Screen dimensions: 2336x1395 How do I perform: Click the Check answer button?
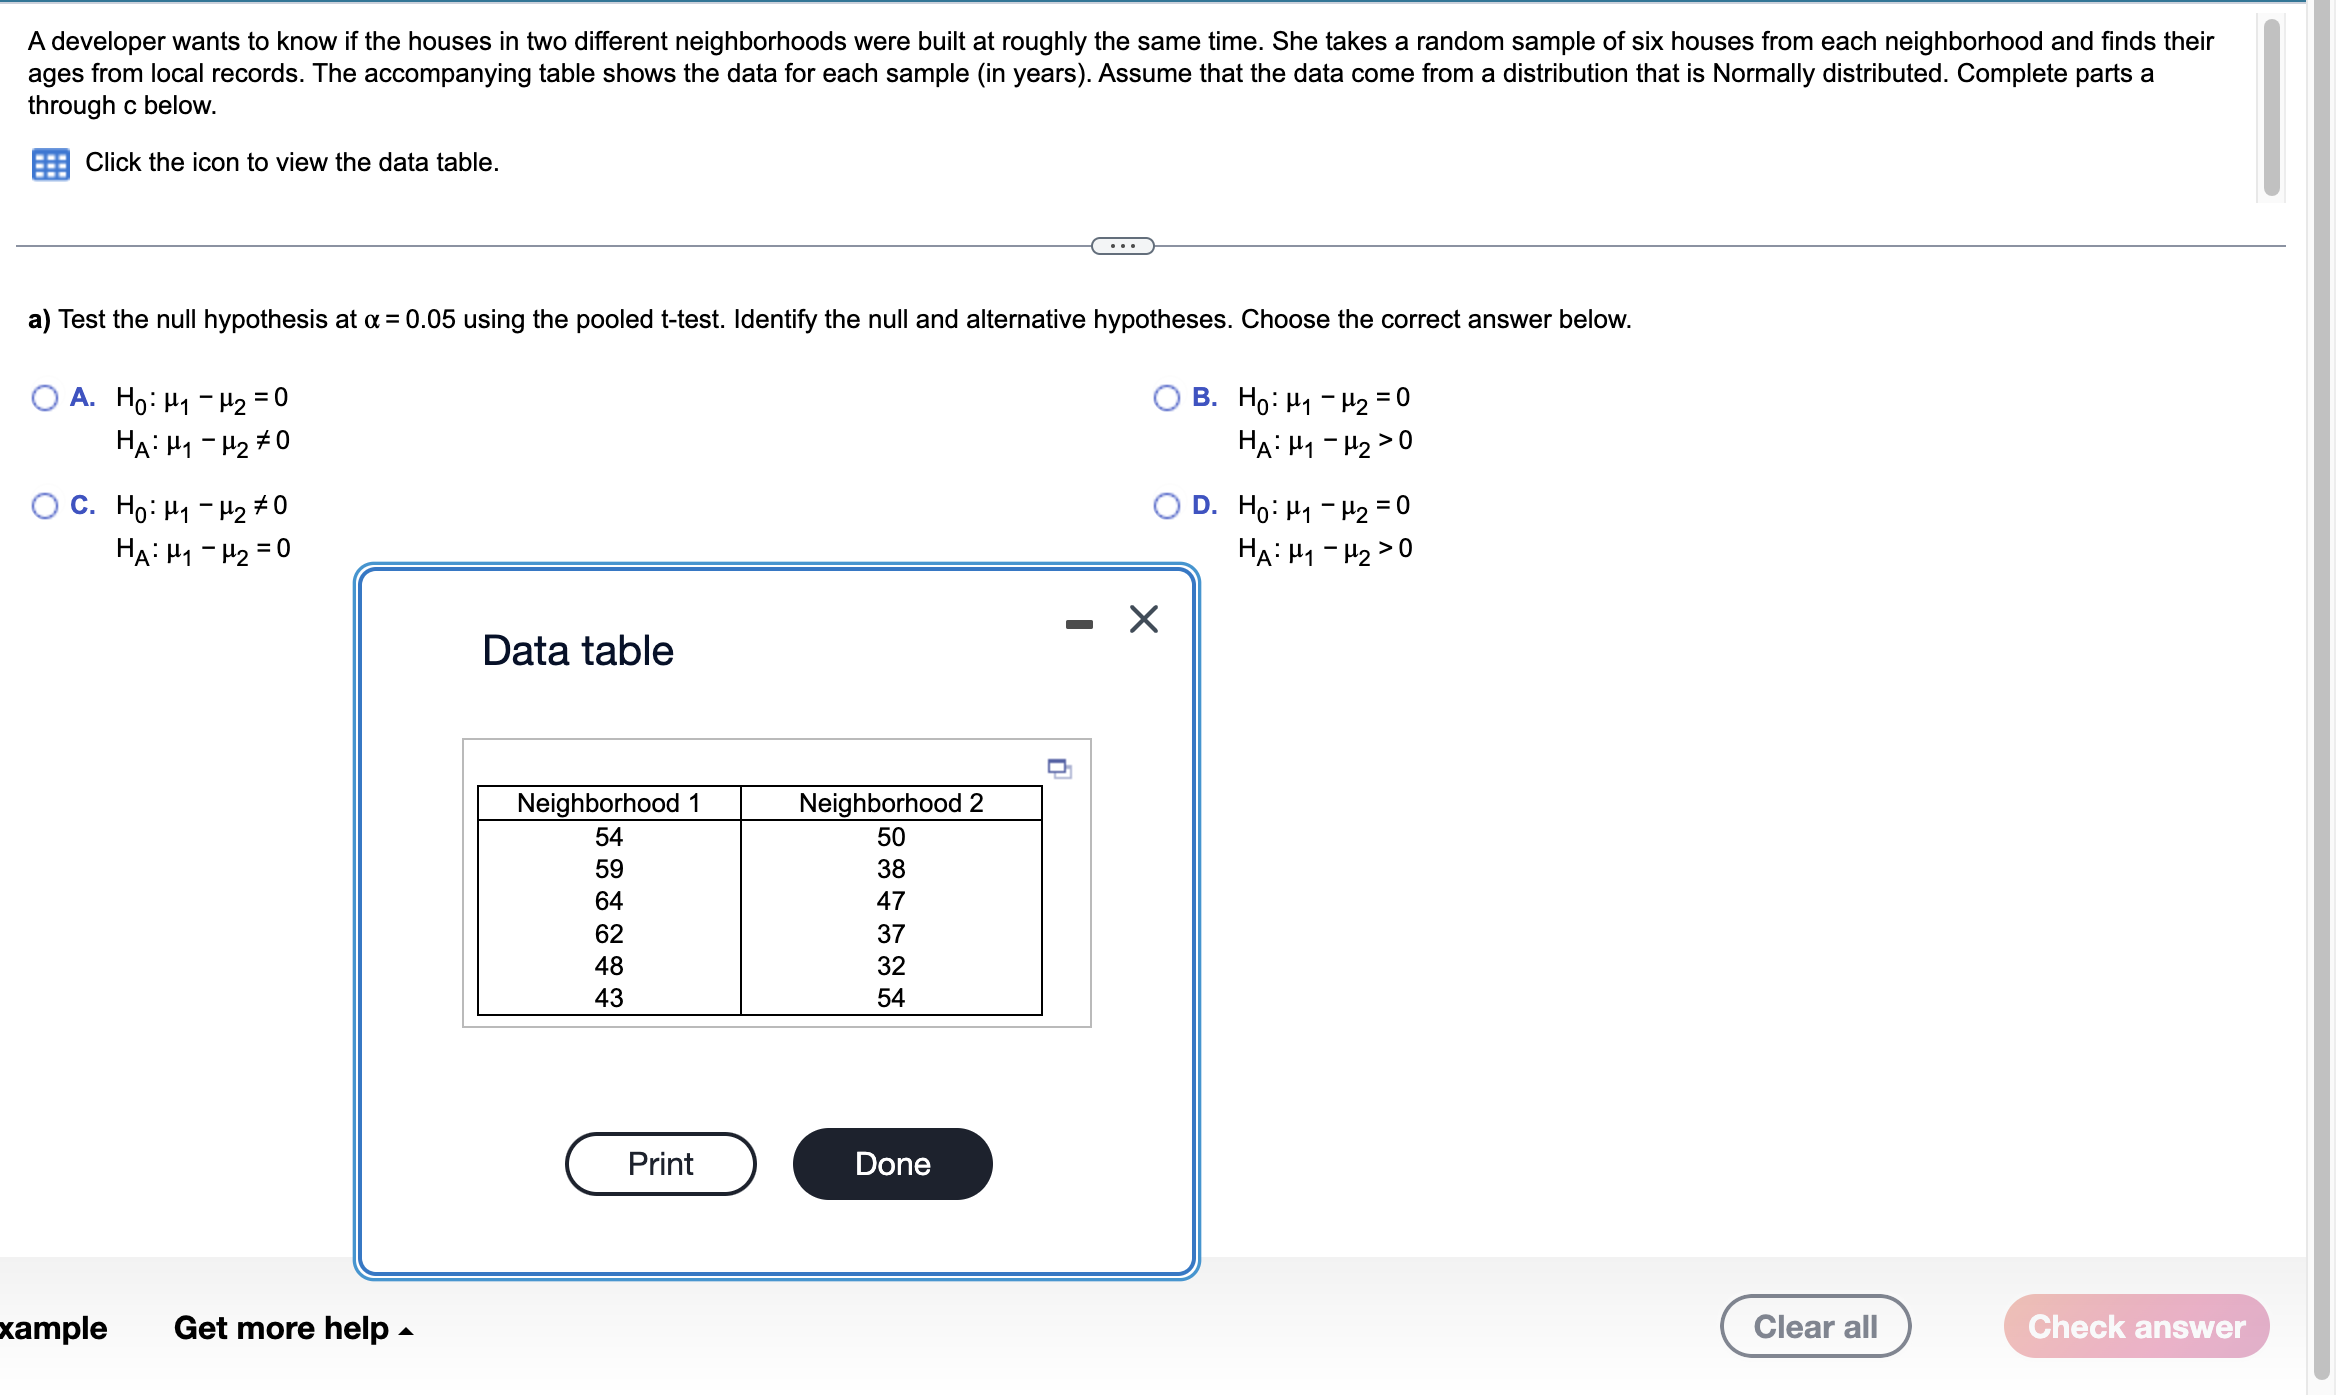[x=2136, y=1326]
